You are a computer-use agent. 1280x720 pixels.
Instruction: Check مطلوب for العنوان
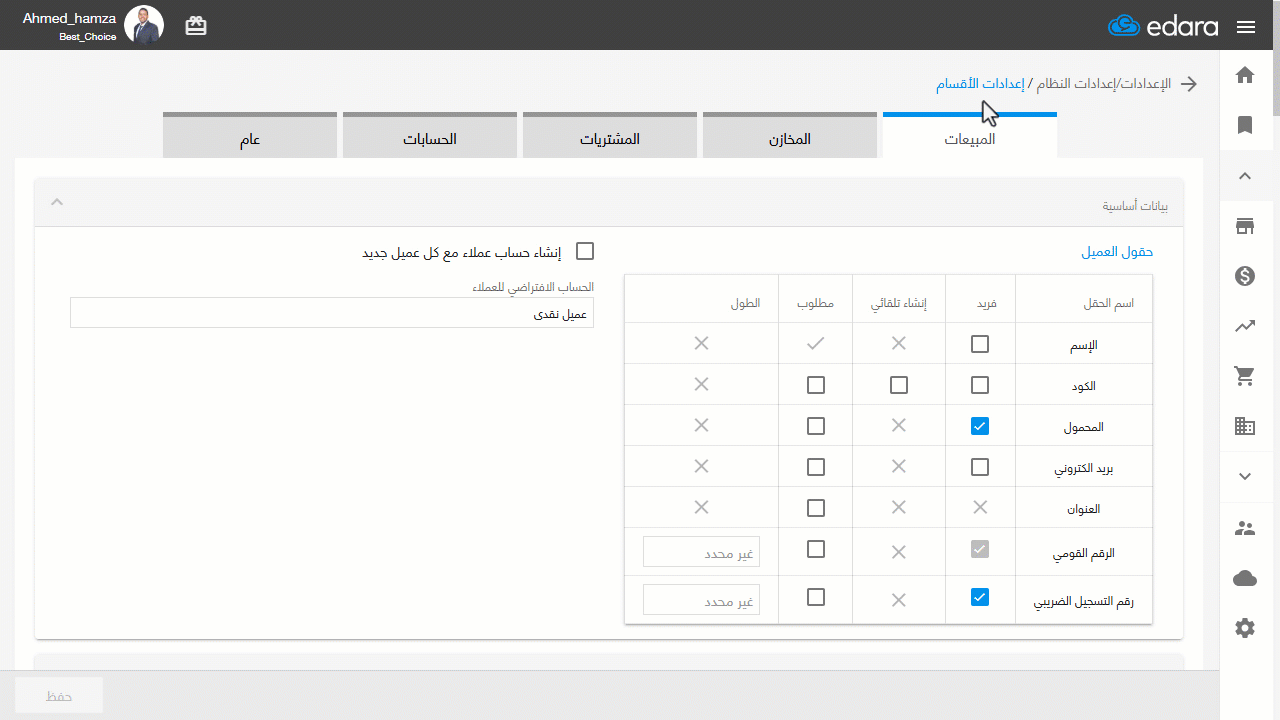point(816,508)
